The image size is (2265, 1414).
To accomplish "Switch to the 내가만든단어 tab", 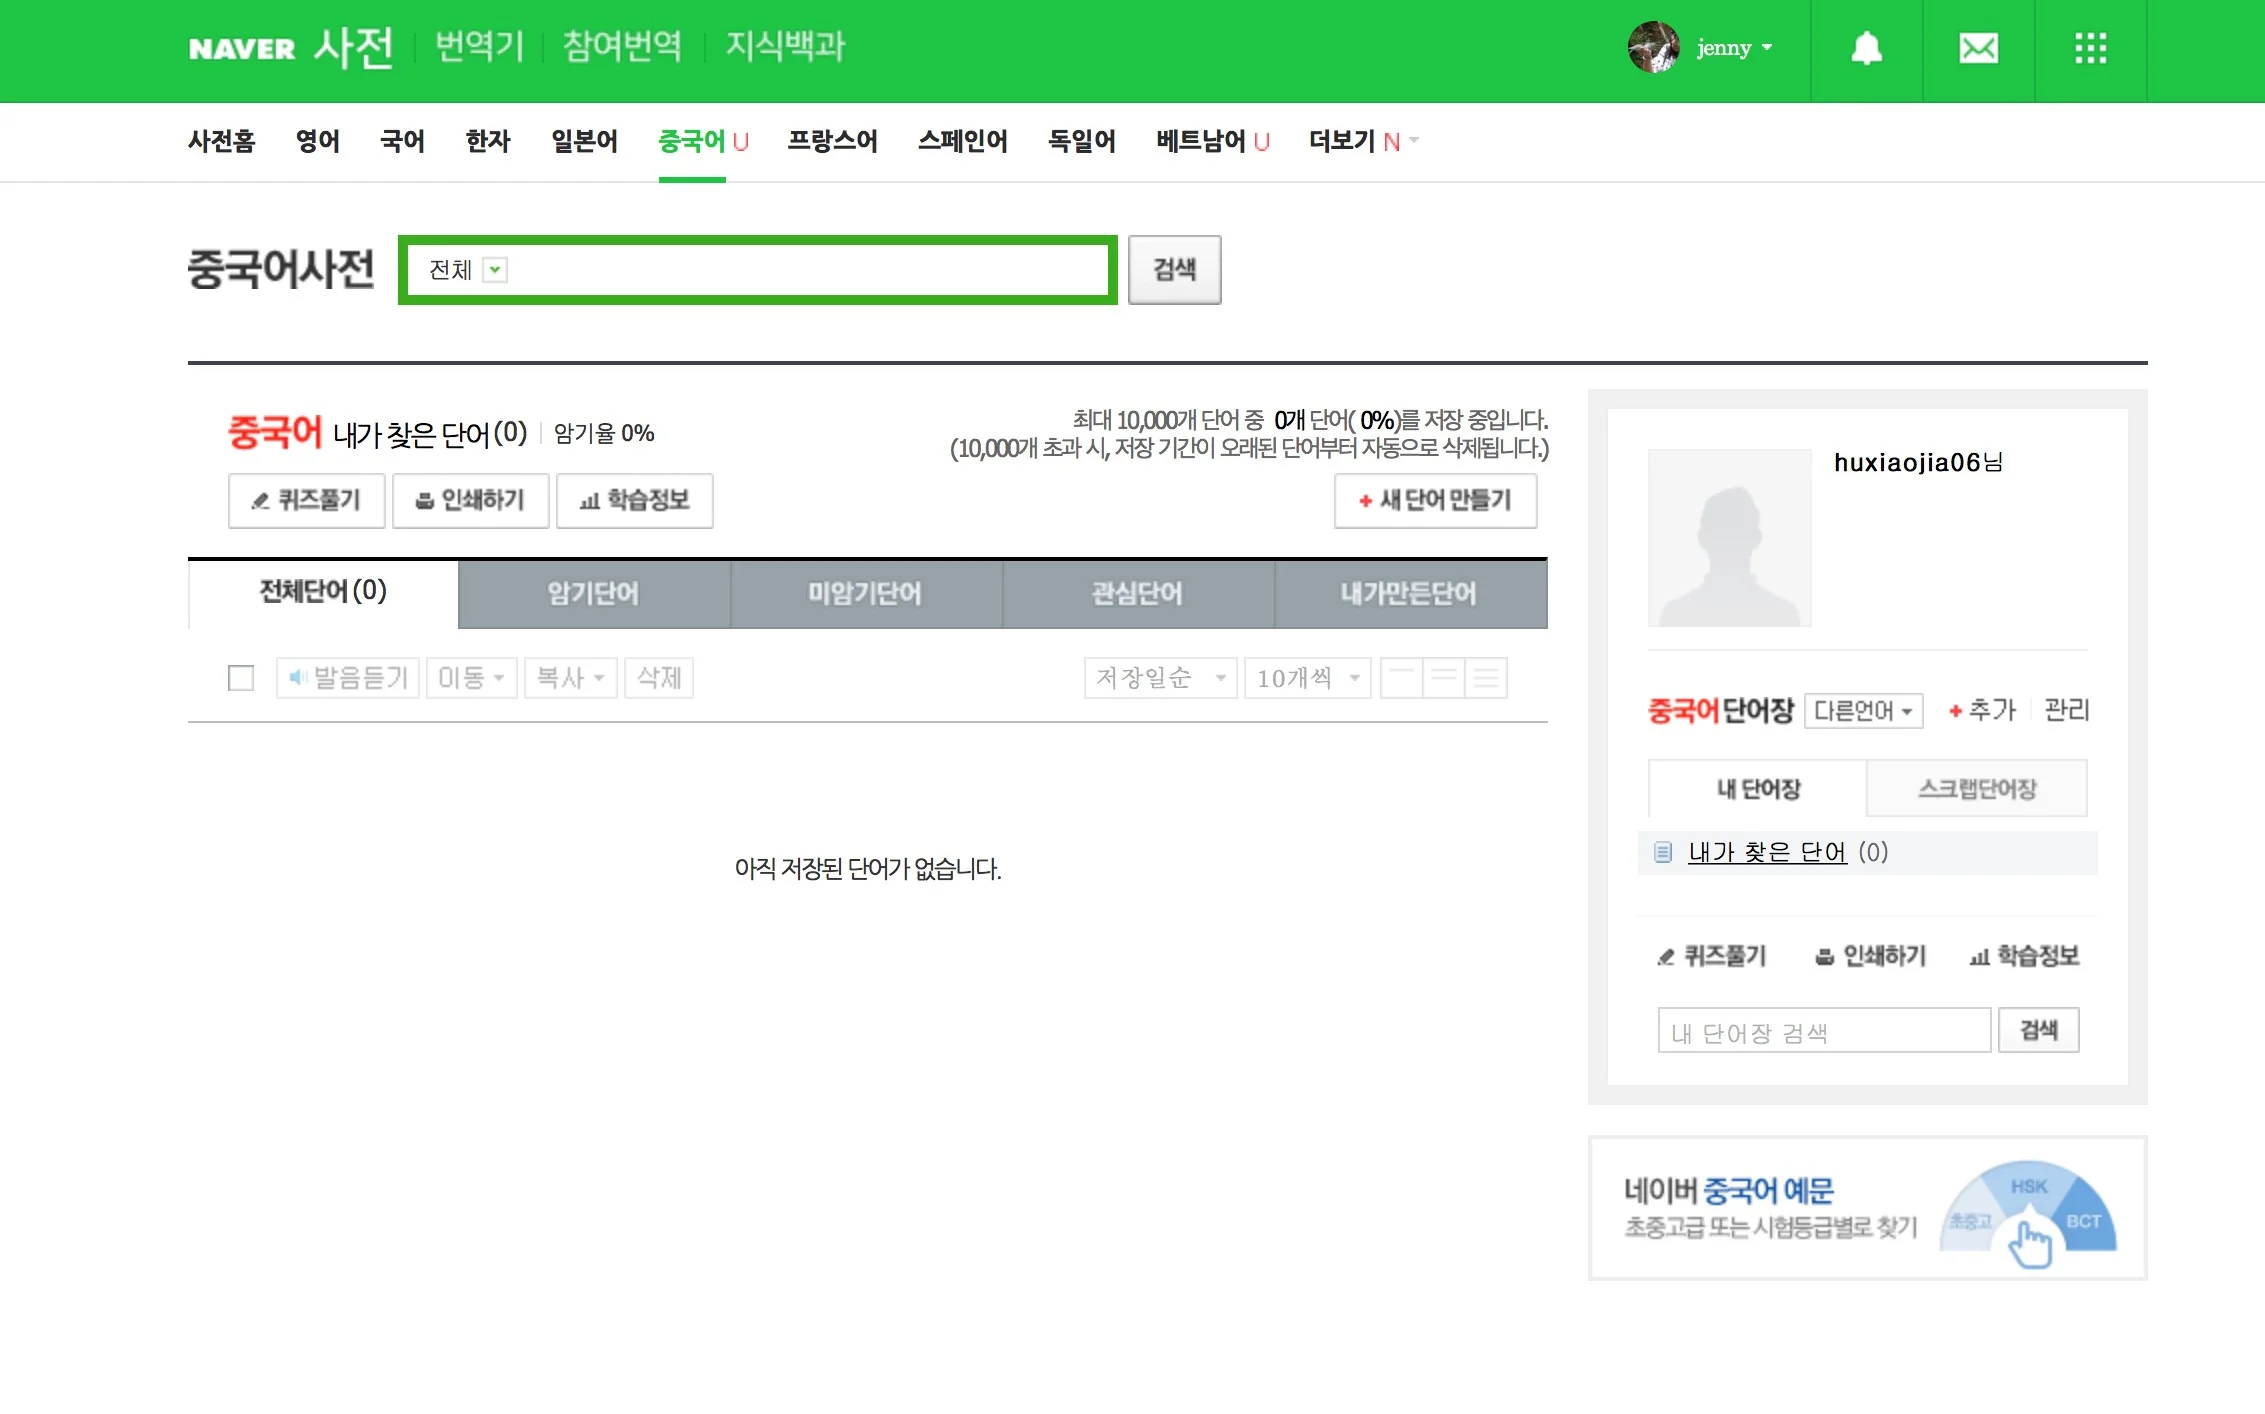I will click(1410, 594).
